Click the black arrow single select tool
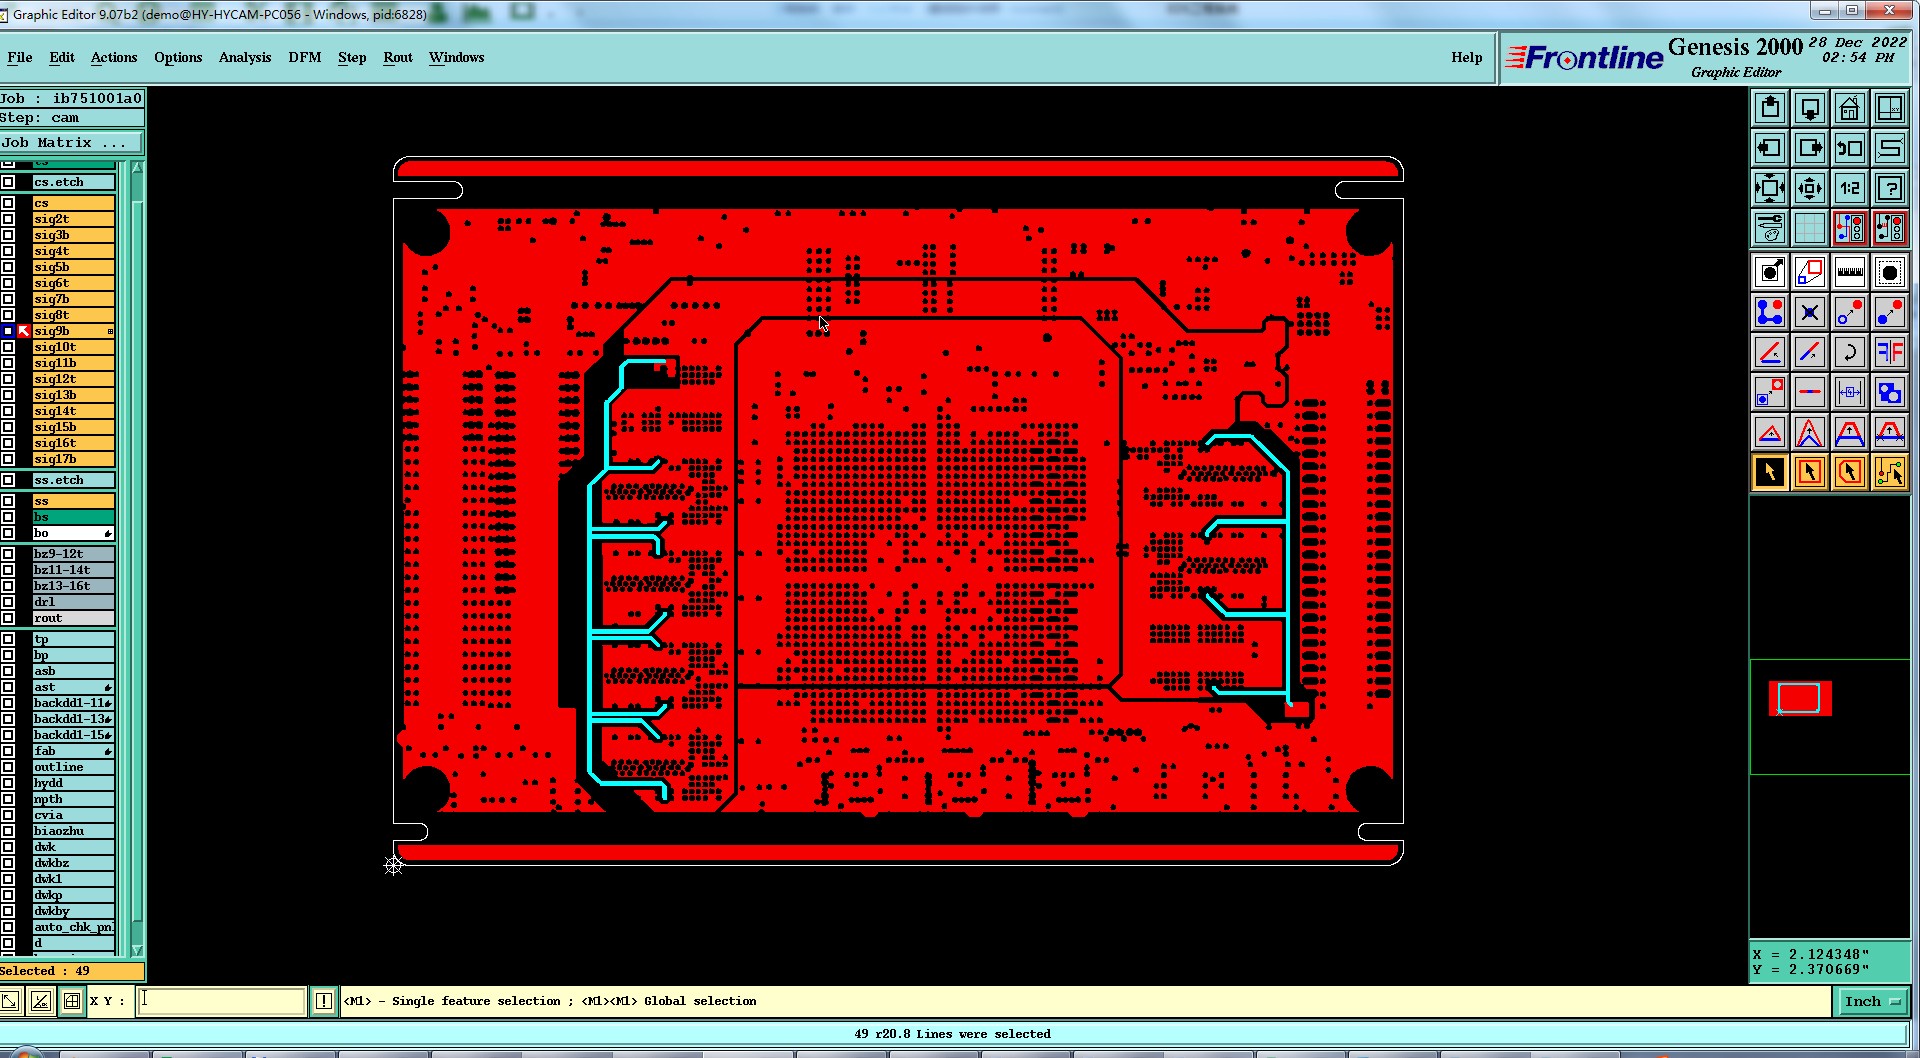The width and height of the screenshot is (1920, 1058). 1770,472
